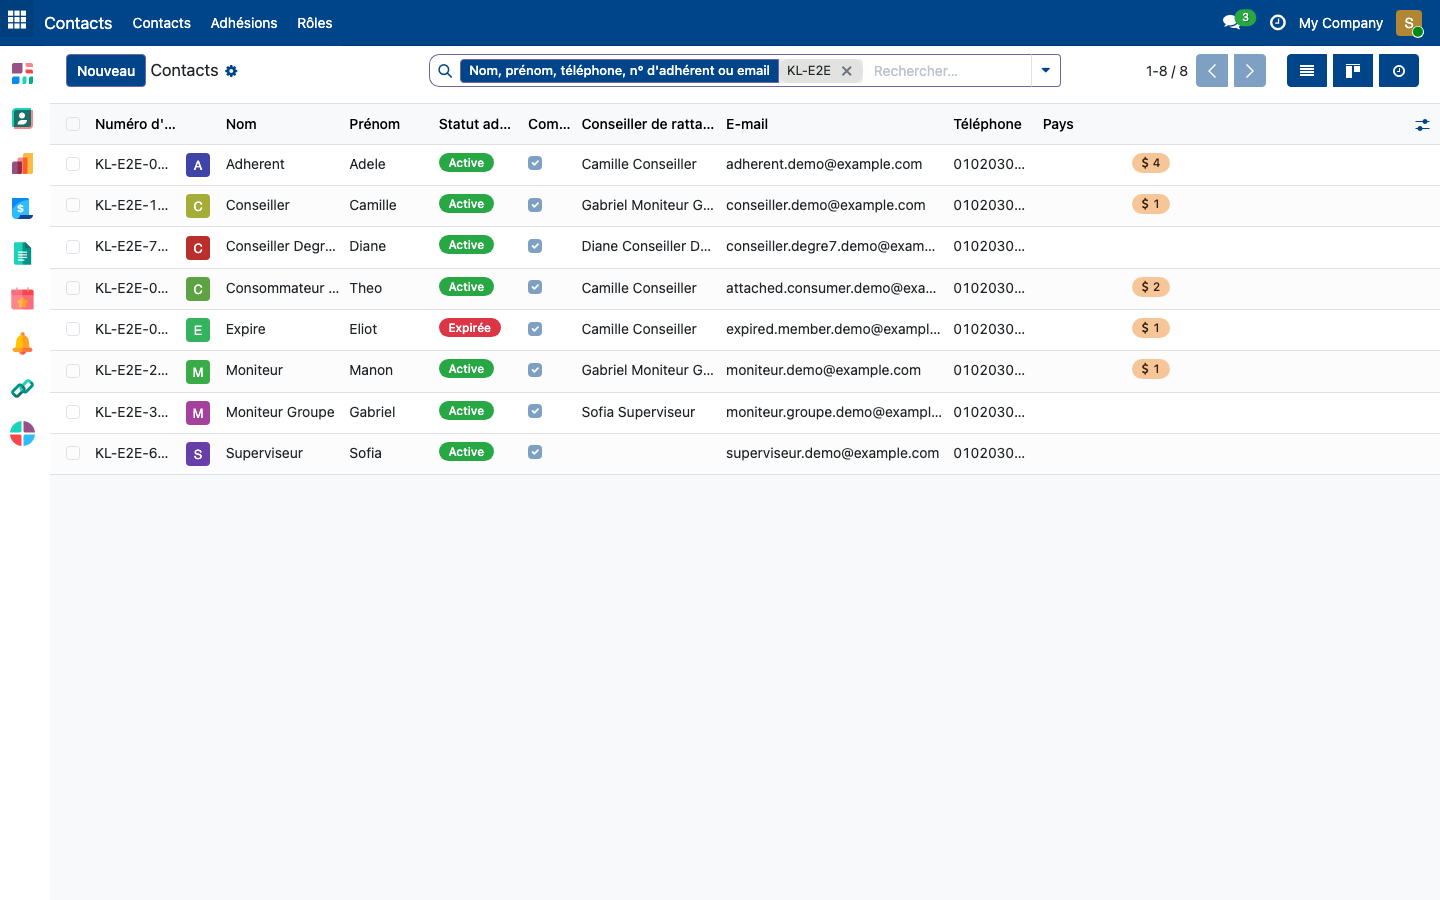
Task: Switch to list view
Action: (1307, 71)
